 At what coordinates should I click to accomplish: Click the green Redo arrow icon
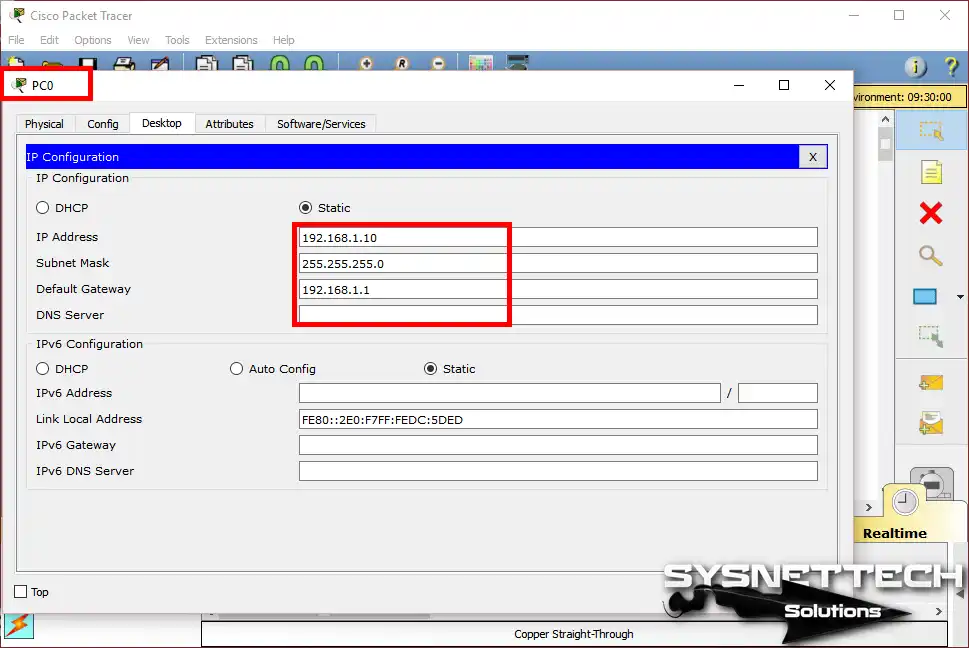314,63
